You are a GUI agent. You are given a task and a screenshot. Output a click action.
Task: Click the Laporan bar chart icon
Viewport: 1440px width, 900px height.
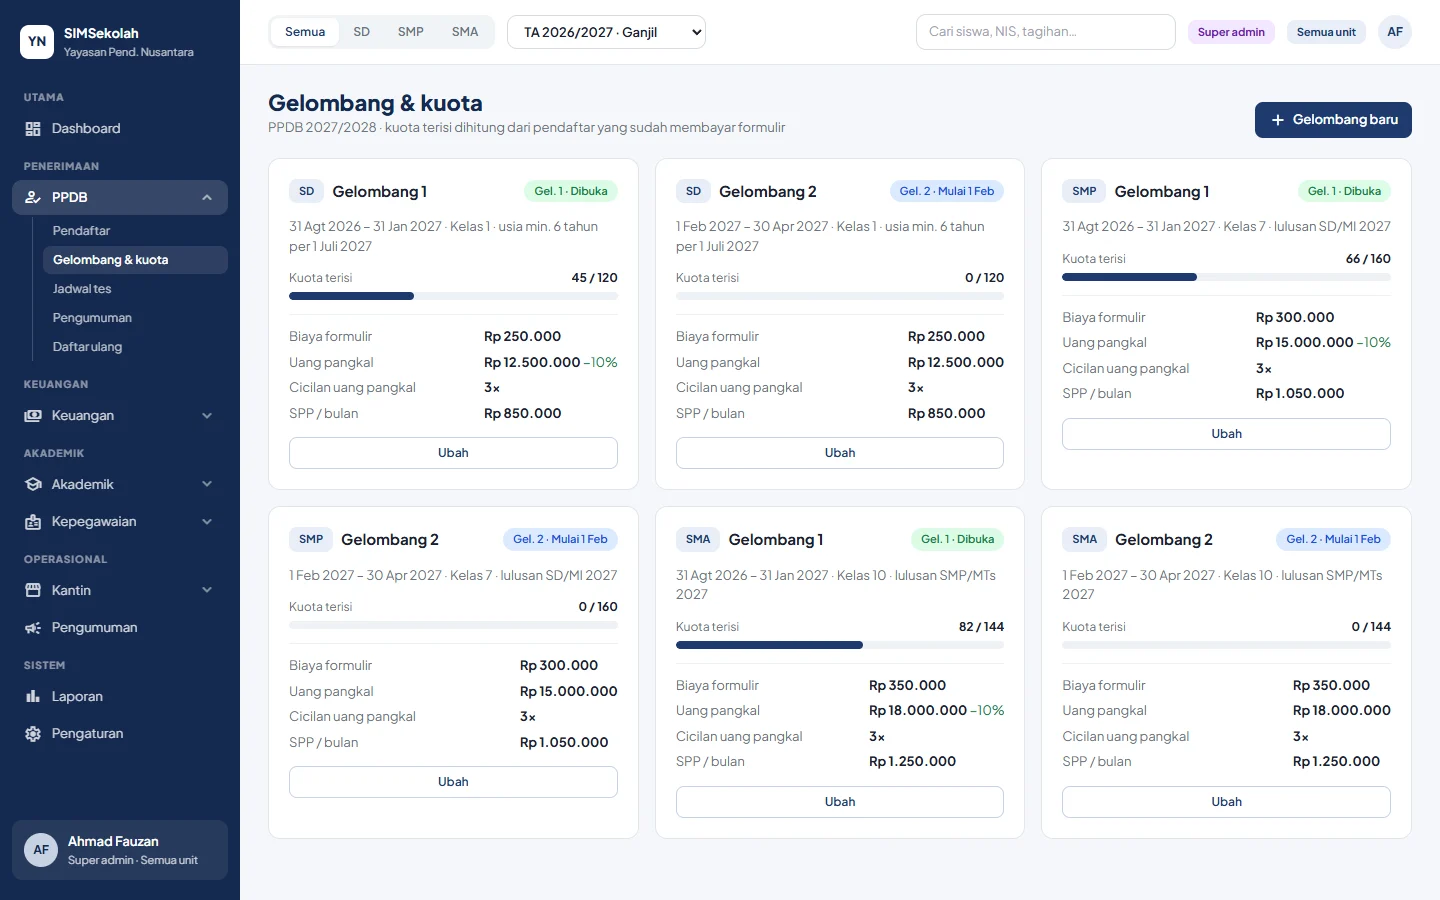[33, 697]
